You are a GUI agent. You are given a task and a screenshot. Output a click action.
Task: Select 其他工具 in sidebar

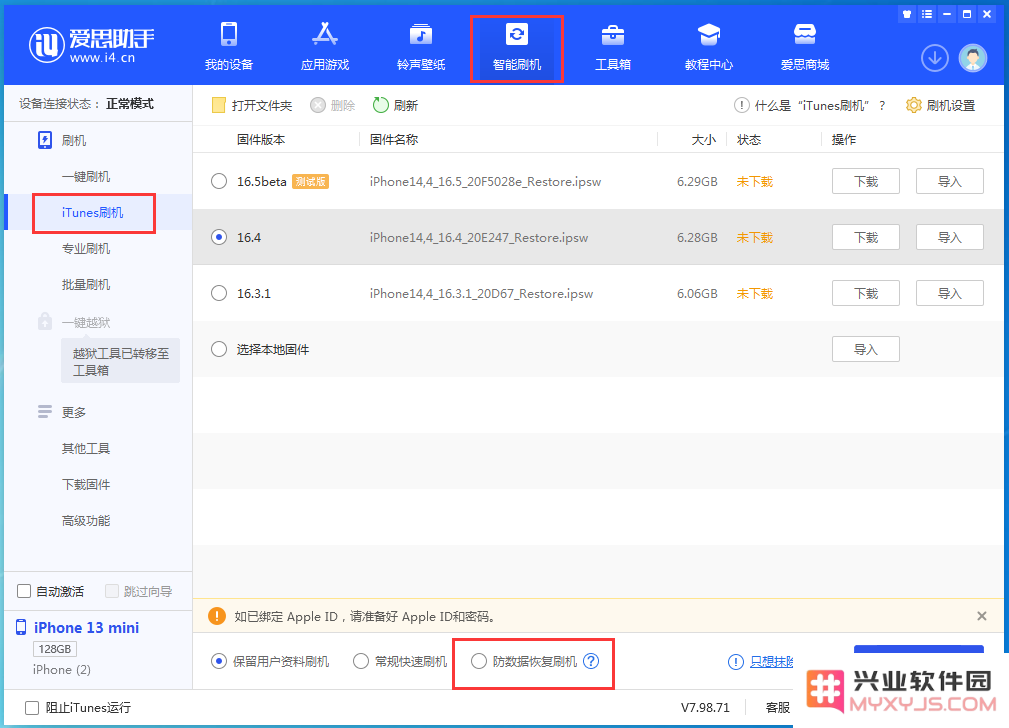[86, 448]
